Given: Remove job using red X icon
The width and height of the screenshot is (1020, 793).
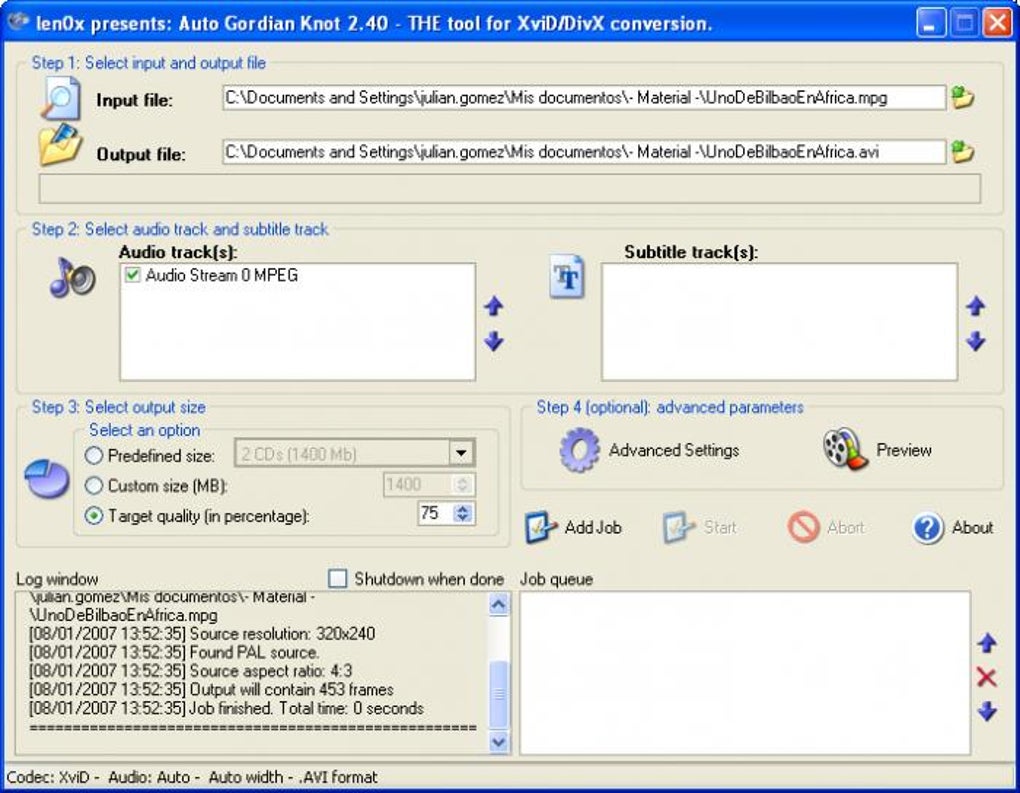Looking at the screenshot, I should [986, 677].
